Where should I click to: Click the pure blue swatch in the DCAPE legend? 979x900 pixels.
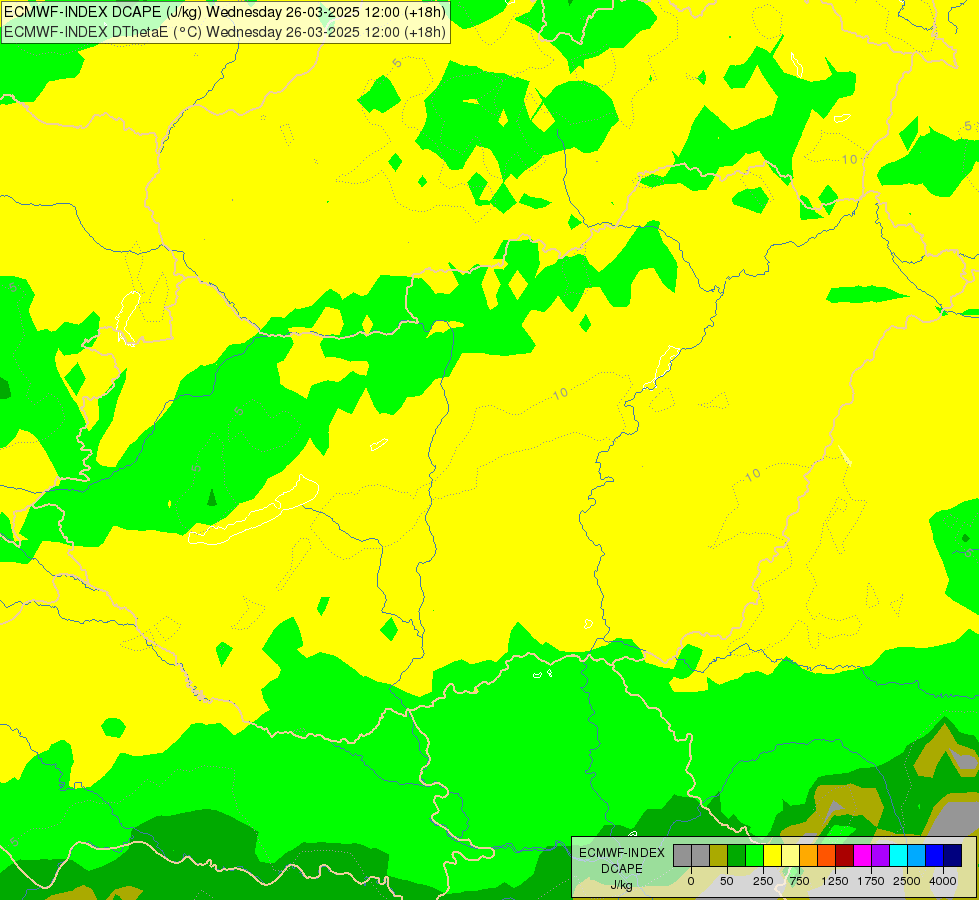[935, 856]
